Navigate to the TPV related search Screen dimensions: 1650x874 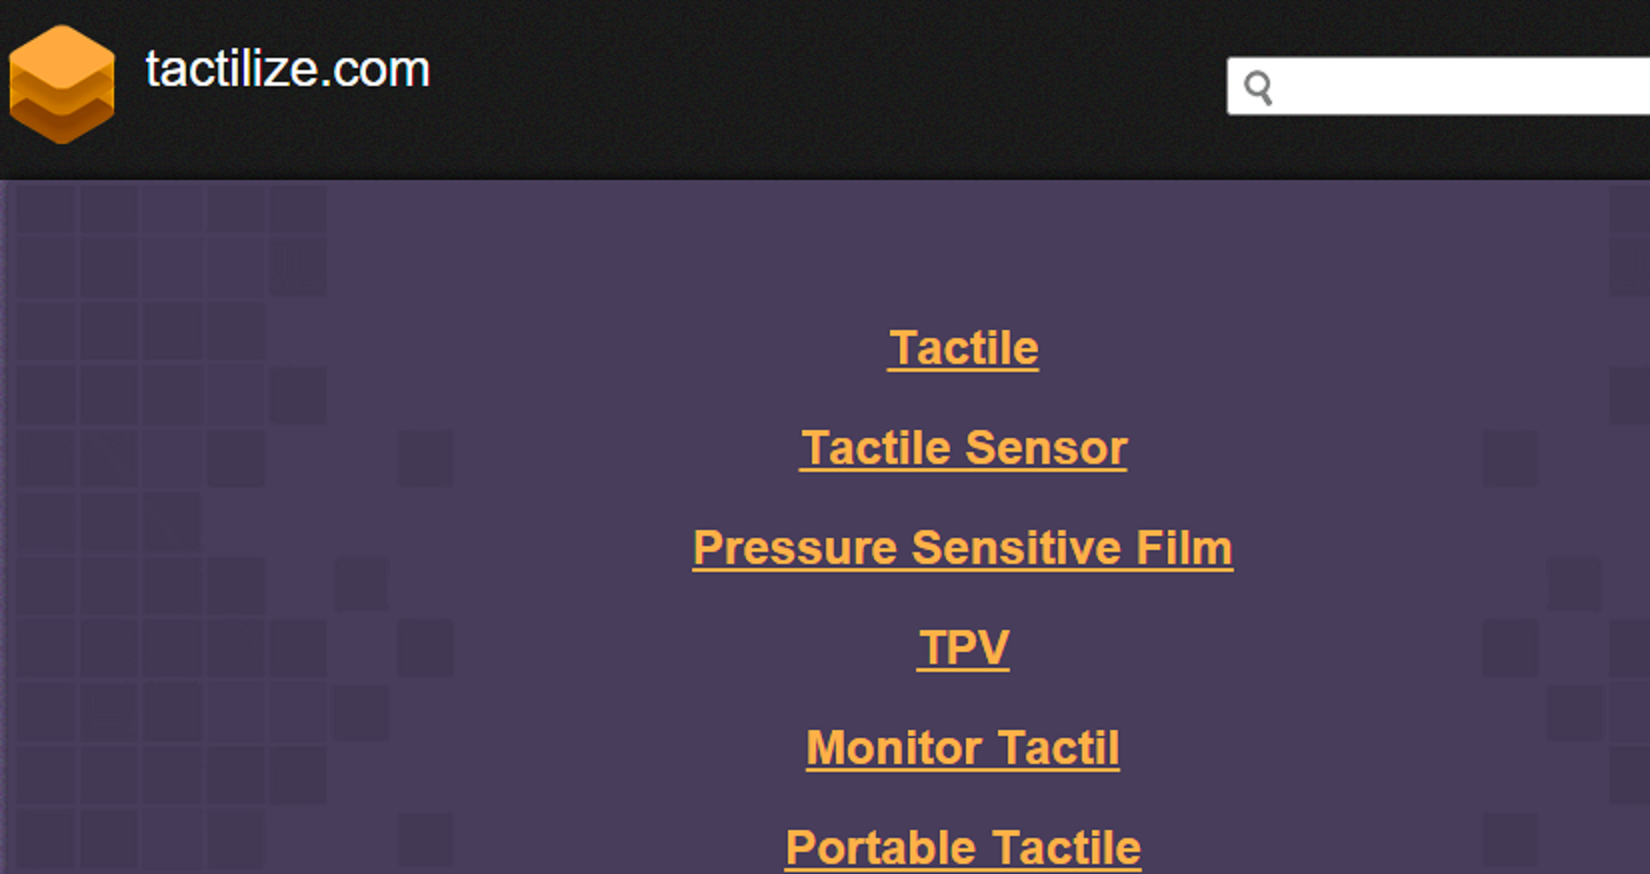click(963, 647)
